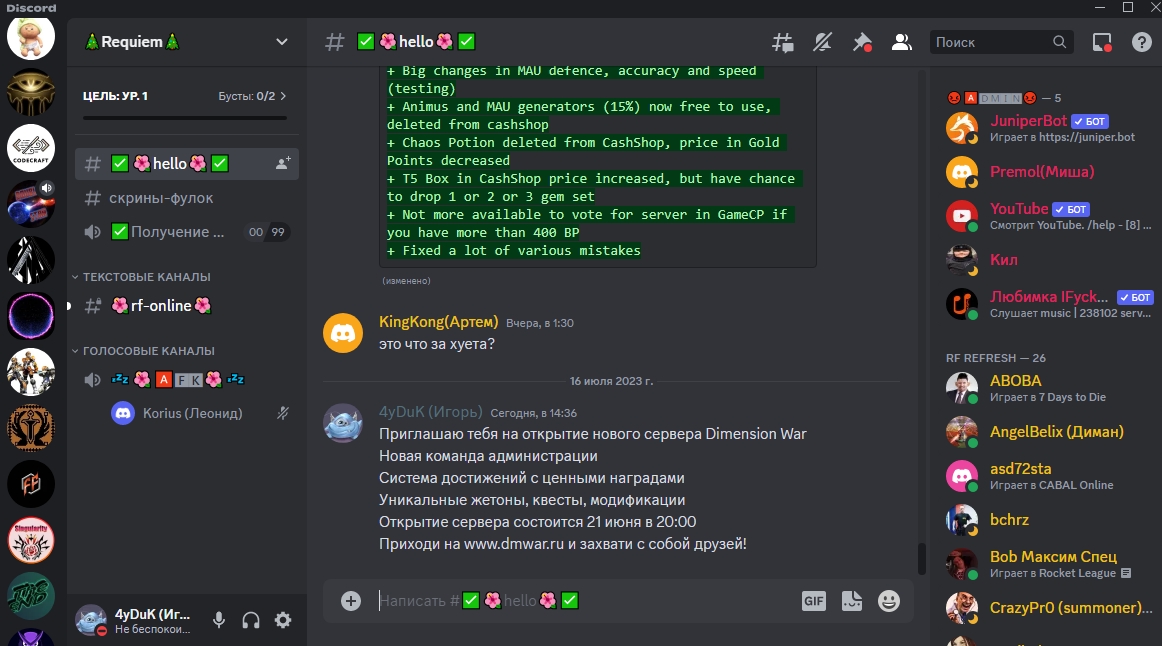Screen dimensions: 1162x646
Task: Open pinned messages
Action: [x=862, y=42]
